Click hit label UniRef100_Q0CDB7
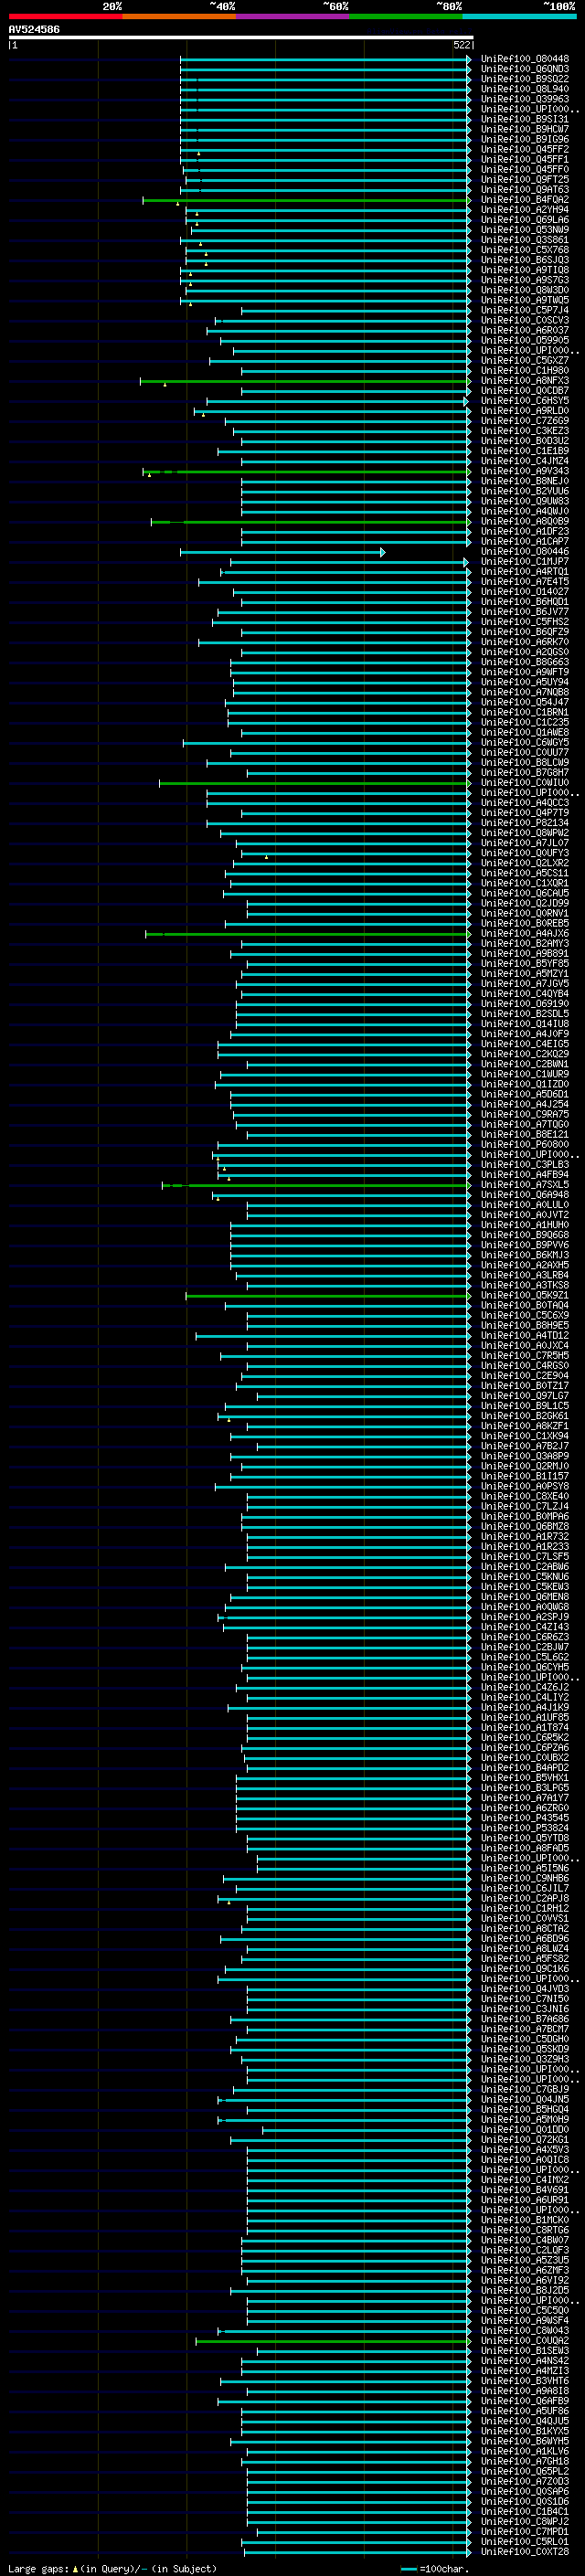This screenshot has height=2576, width=585. coord(525,391)
